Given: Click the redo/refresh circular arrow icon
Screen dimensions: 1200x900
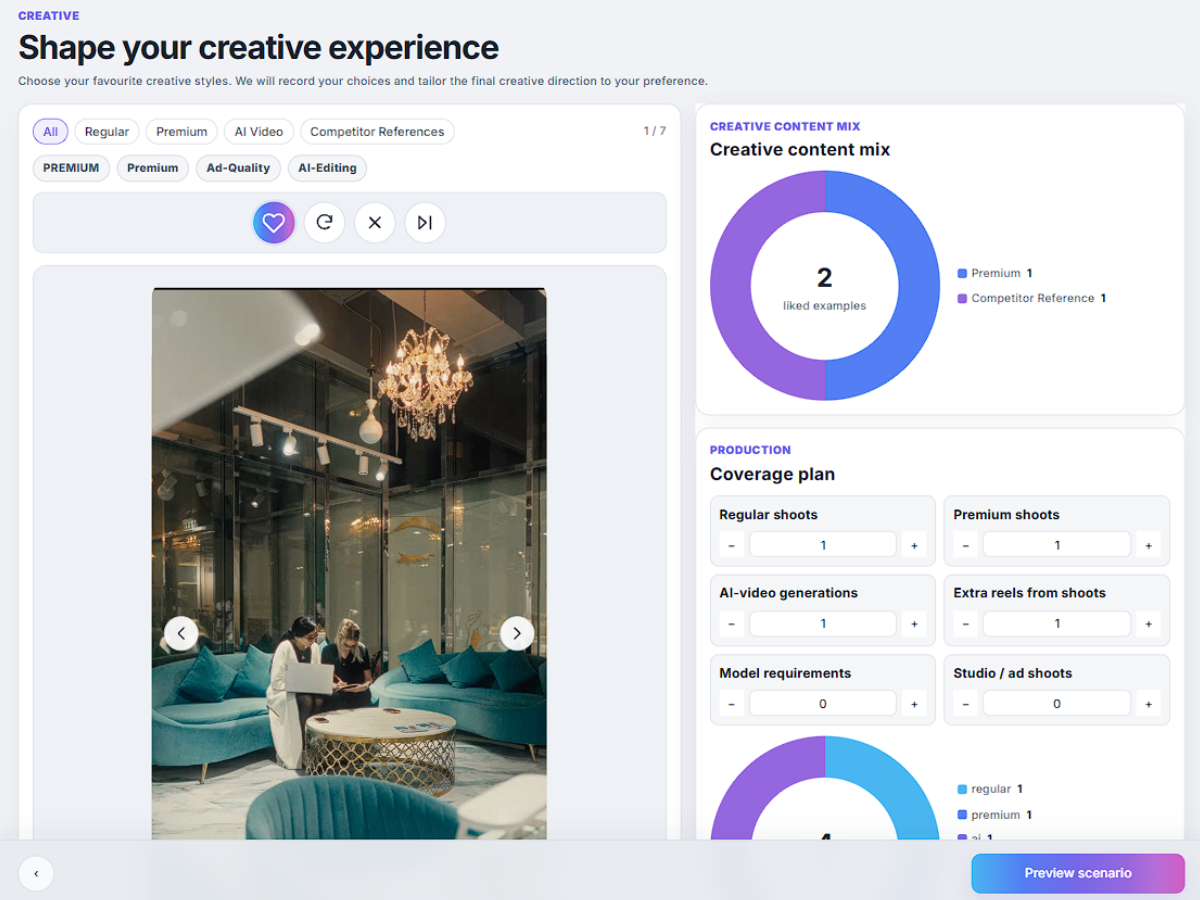Looking at the screenshot, I should pyautogui.click(x=324, y=223).
